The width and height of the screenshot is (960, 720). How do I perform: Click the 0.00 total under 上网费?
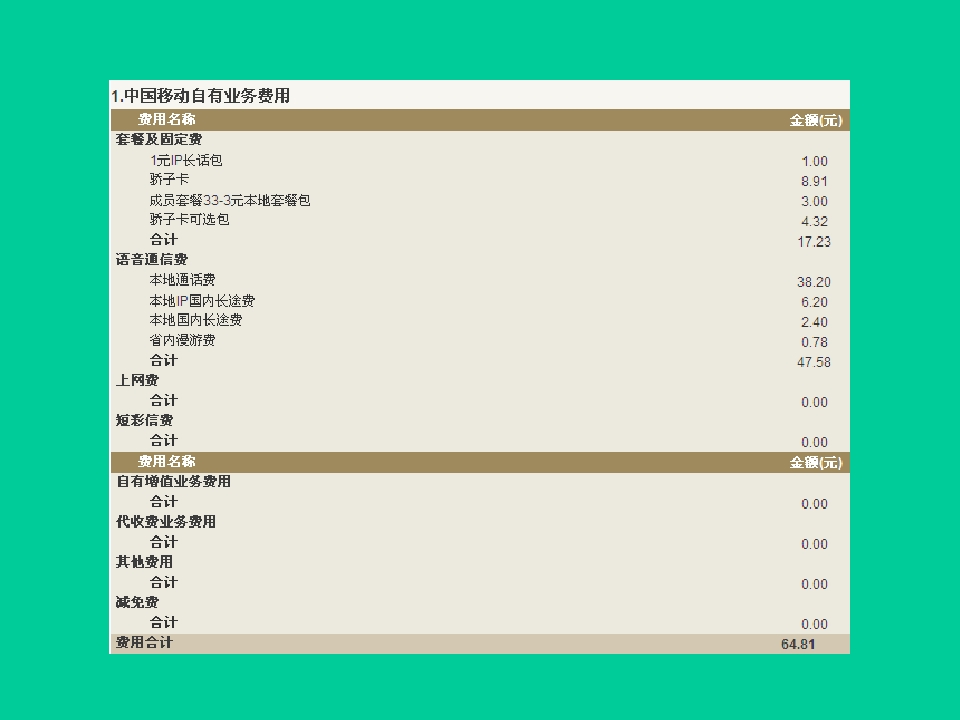(x=814, y=402)
